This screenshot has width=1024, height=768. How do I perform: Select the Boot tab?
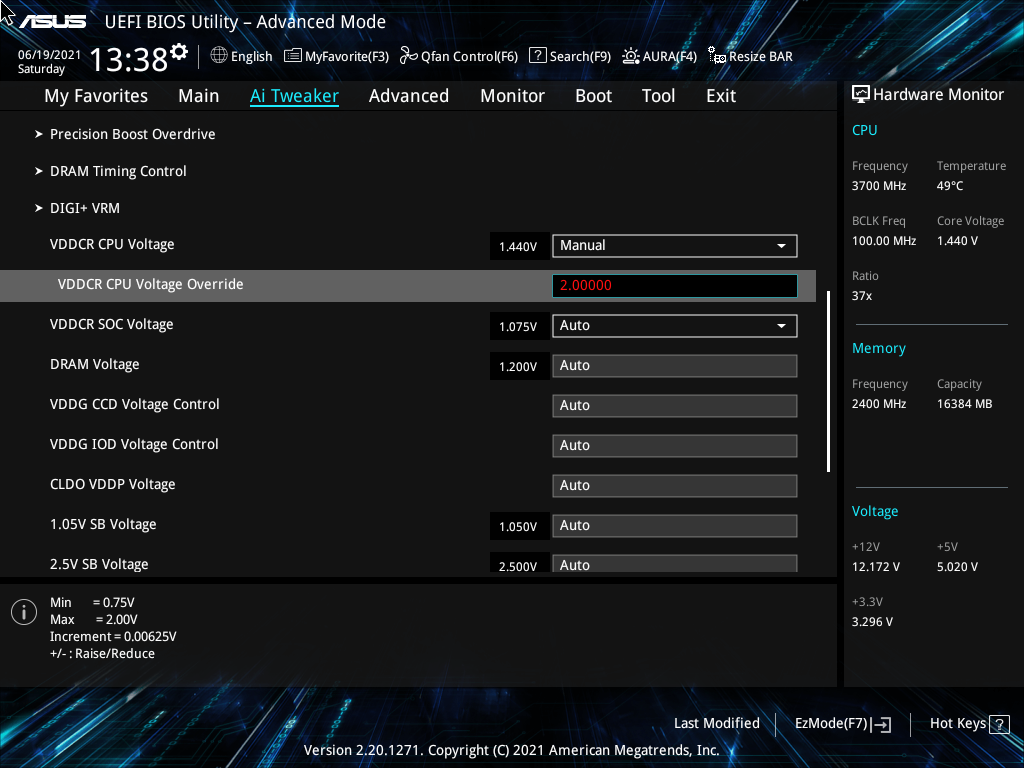pyautogui.click(x=593, y=95)
